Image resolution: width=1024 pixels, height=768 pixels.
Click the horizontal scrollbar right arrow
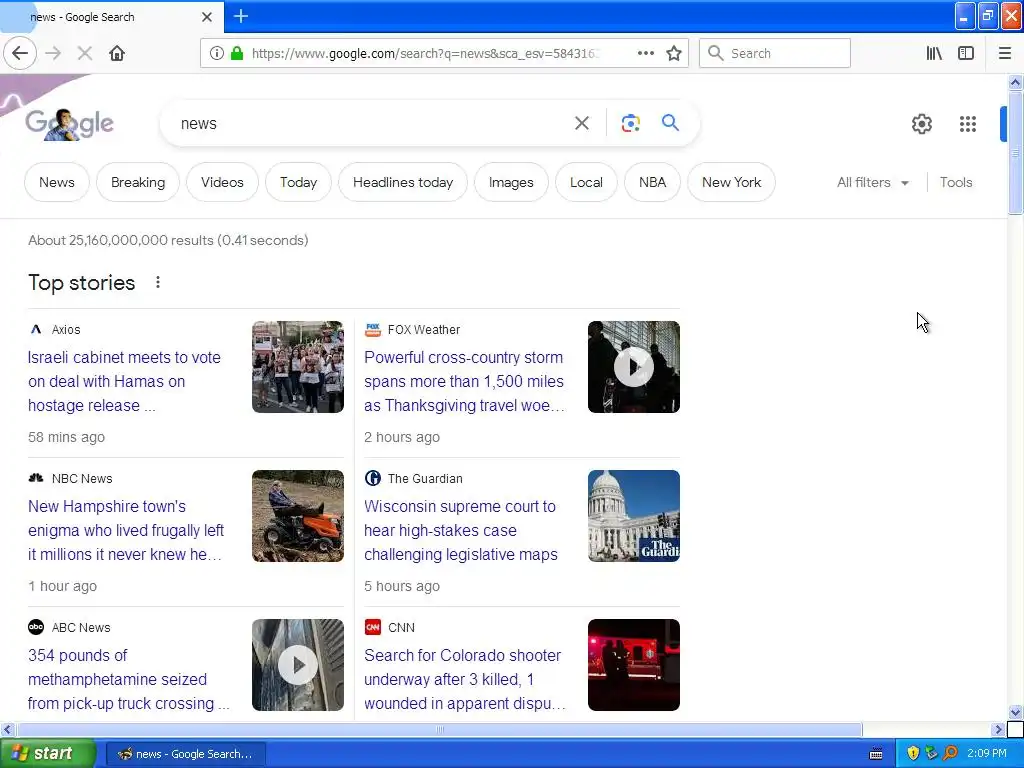click(x=998, y=729)
